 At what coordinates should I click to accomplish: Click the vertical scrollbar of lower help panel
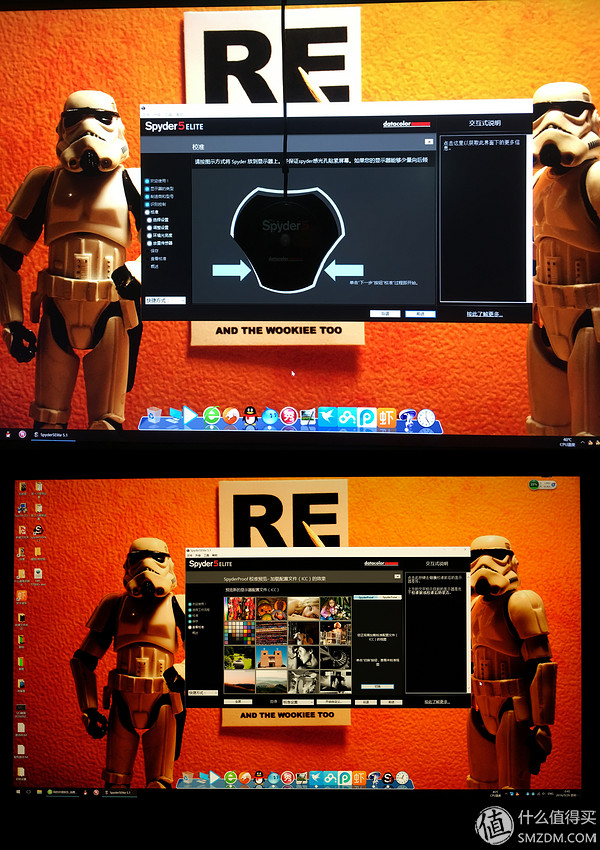pos(468,632)
